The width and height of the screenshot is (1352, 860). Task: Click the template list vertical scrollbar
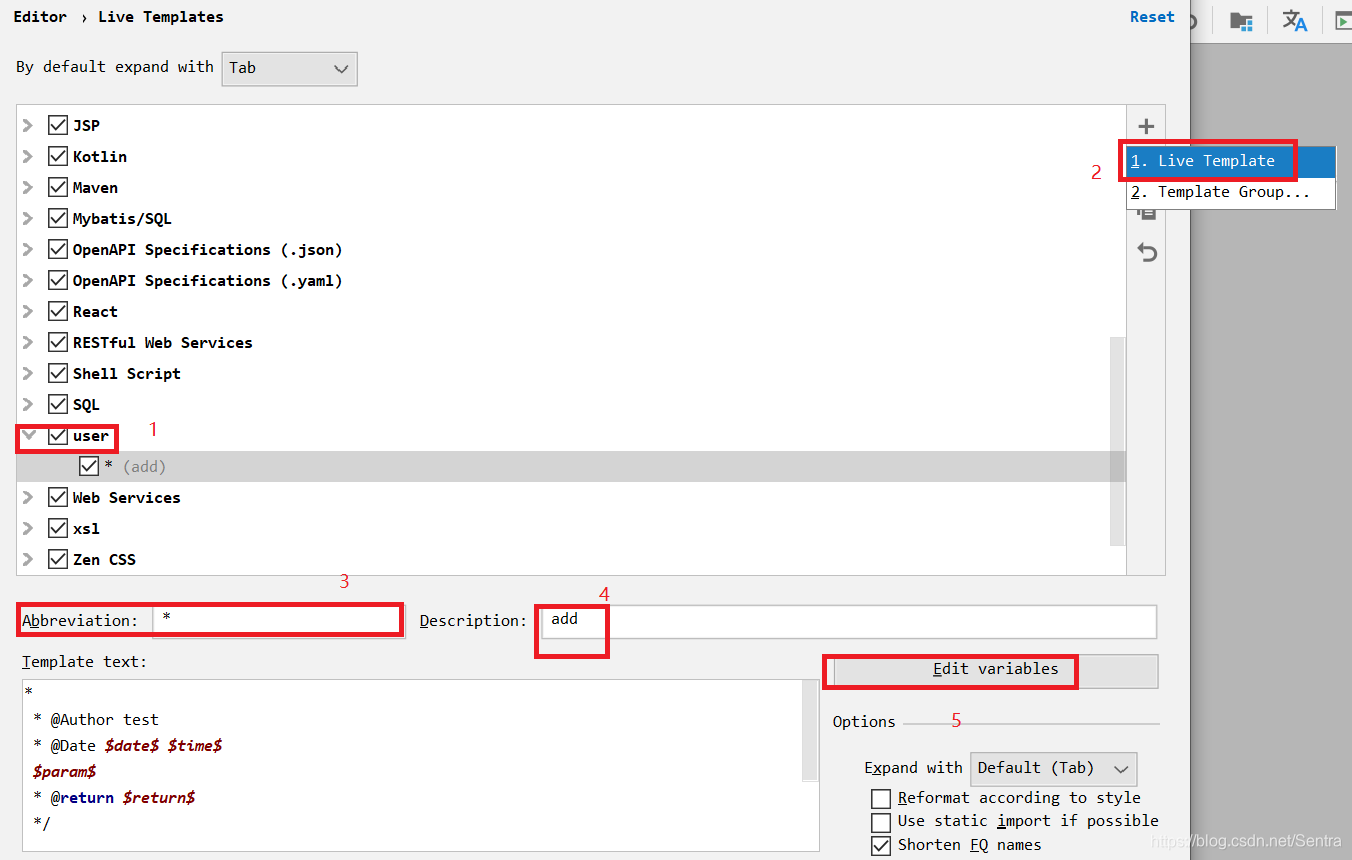coord(1117,441)
